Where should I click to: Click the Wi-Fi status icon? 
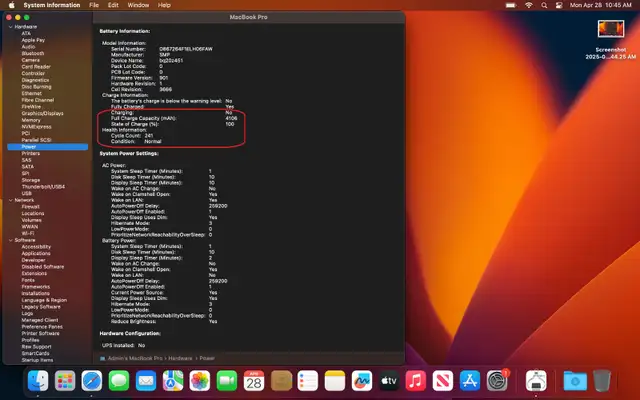point(529,5)
